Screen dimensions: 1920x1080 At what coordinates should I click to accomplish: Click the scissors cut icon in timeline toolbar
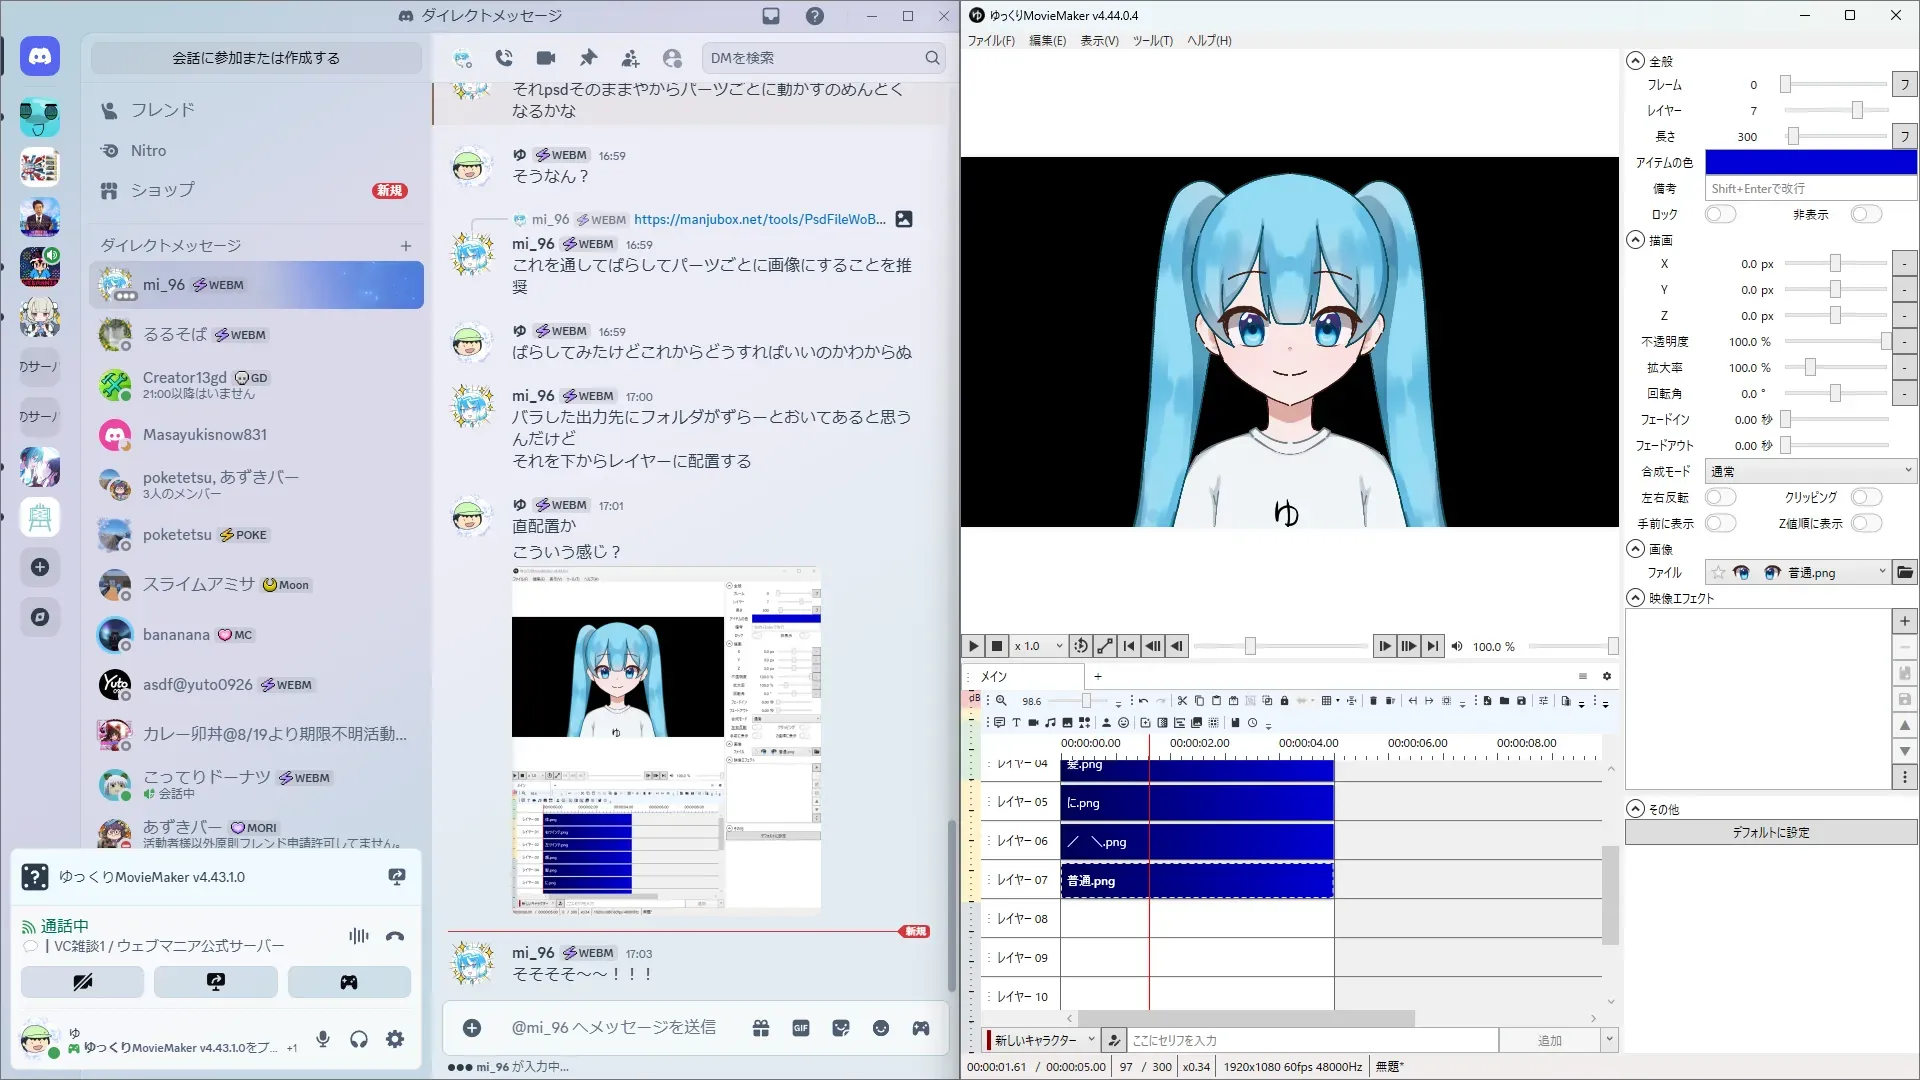click(1182, 701)
